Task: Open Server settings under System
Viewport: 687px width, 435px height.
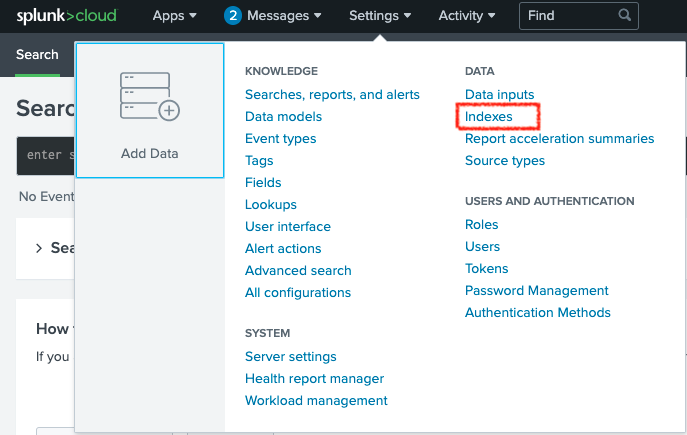Action: (290, 357)
